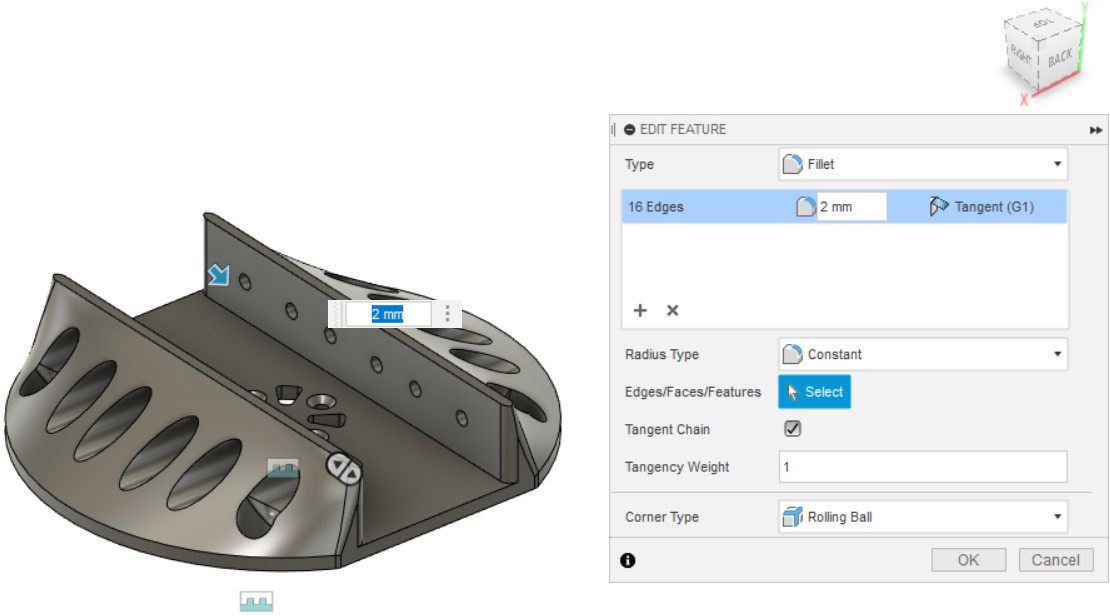Toggle the Tangent Chain checkbox
The image size is (1110, 616).
coord(792,428)
